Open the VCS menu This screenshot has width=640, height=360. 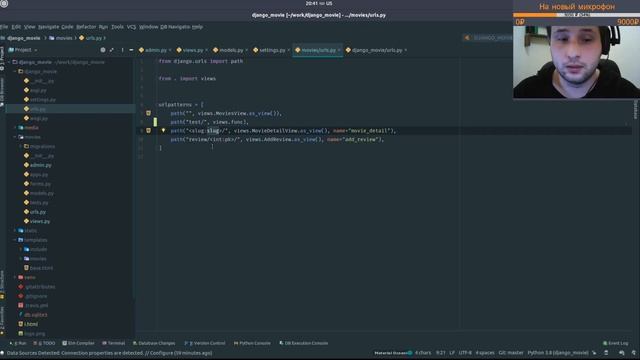(x=131, y=27)
